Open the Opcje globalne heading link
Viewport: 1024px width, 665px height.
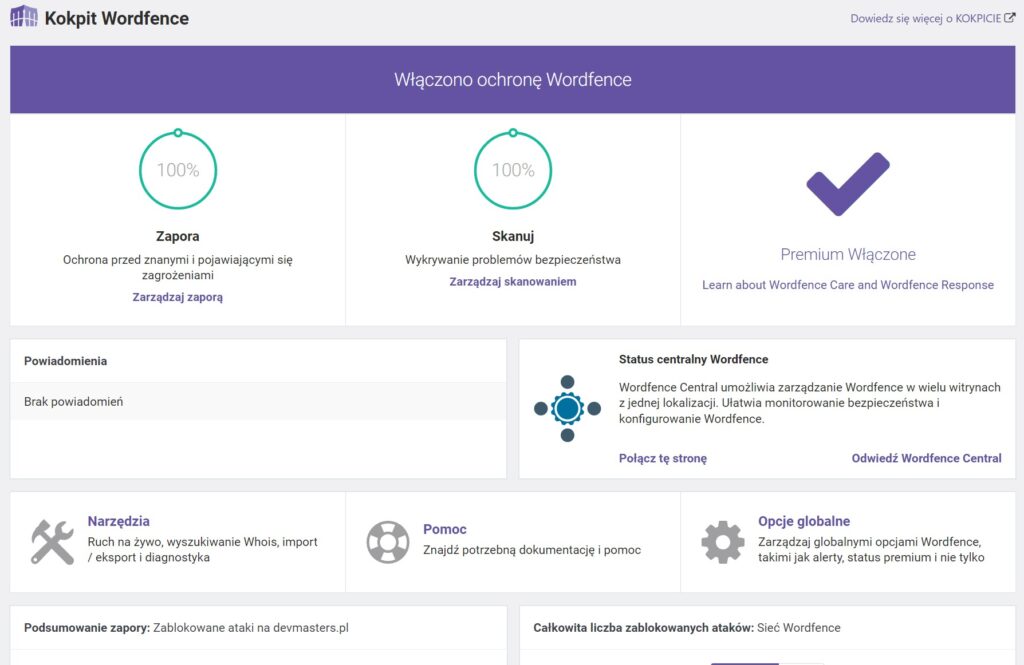[804, 521]
